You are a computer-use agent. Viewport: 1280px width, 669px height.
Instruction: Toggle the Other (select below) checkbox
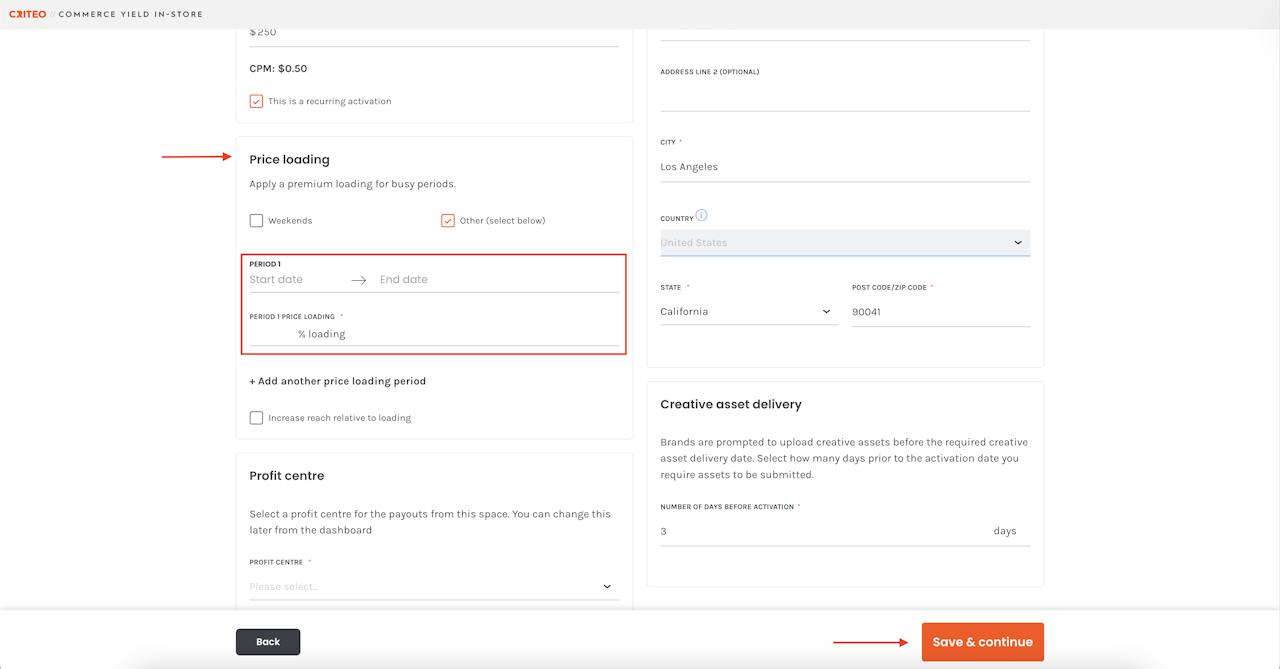448,221
